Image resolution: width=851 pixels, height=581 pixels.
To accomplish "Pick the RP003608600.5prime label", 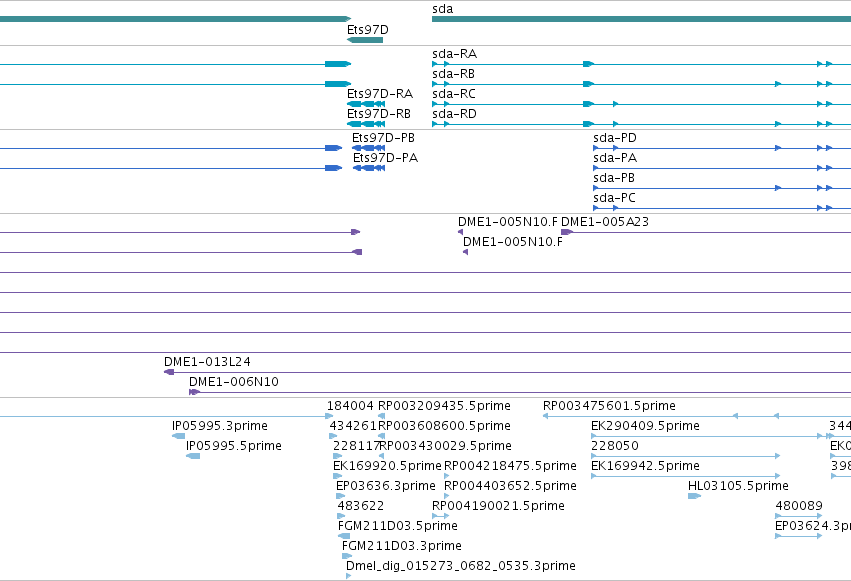I will tap(444, 426).
